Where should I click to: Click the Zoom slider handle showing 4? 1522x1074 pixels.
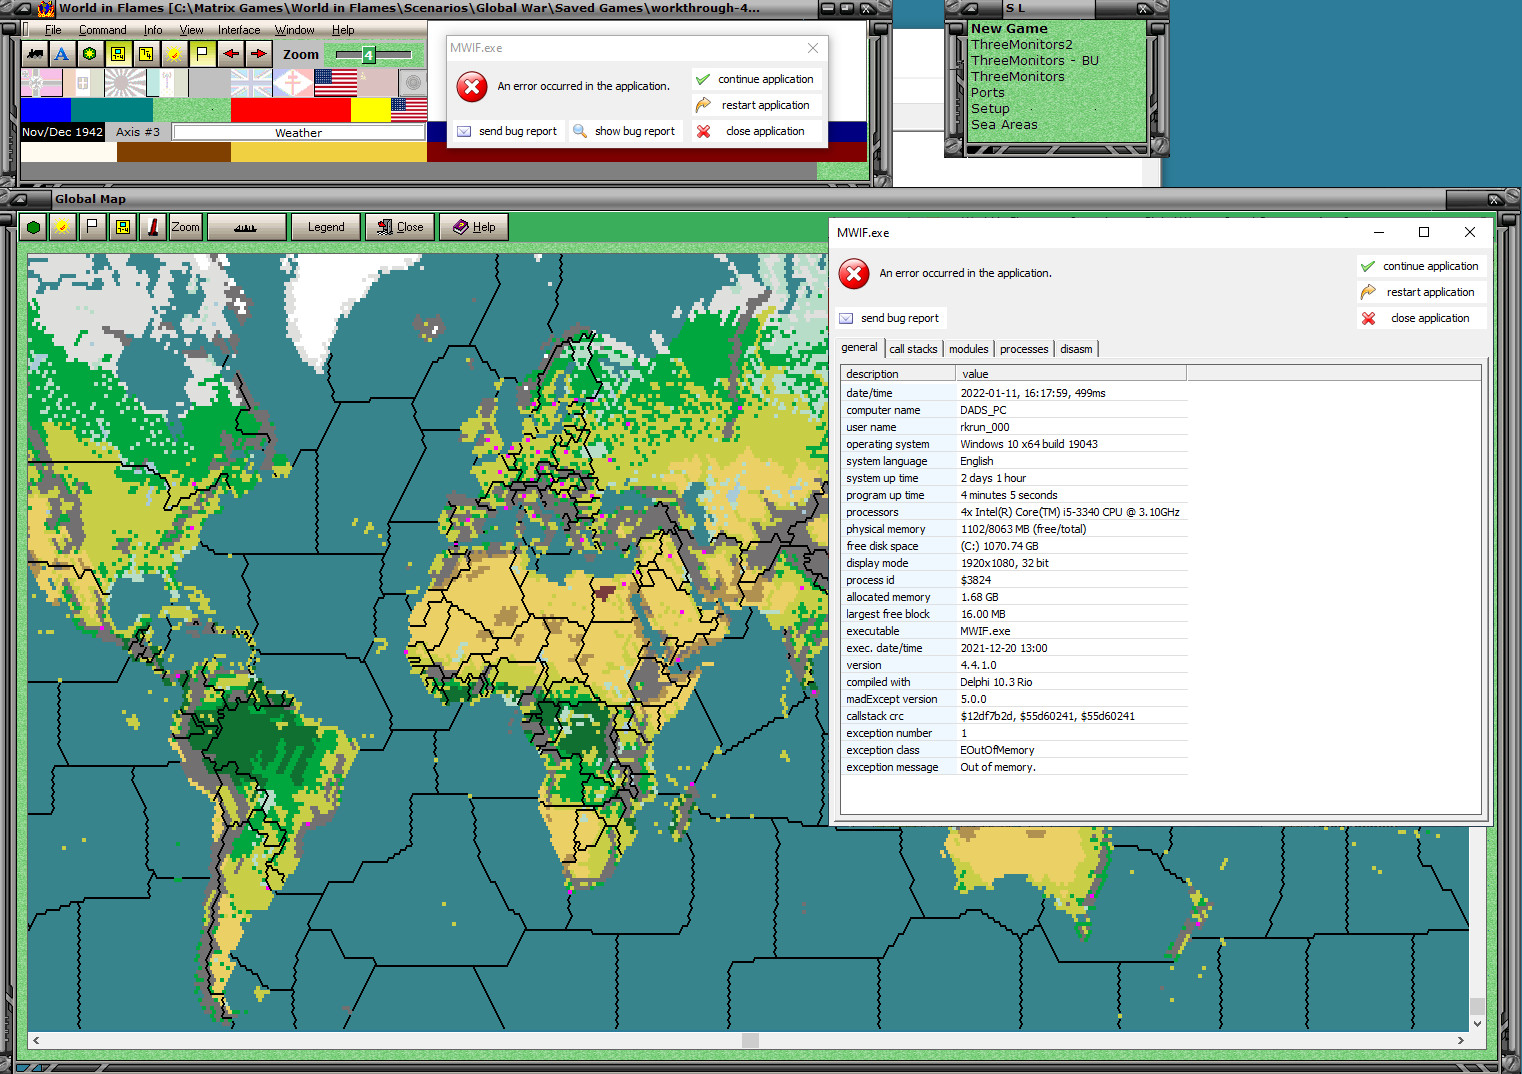click(368, 55)
